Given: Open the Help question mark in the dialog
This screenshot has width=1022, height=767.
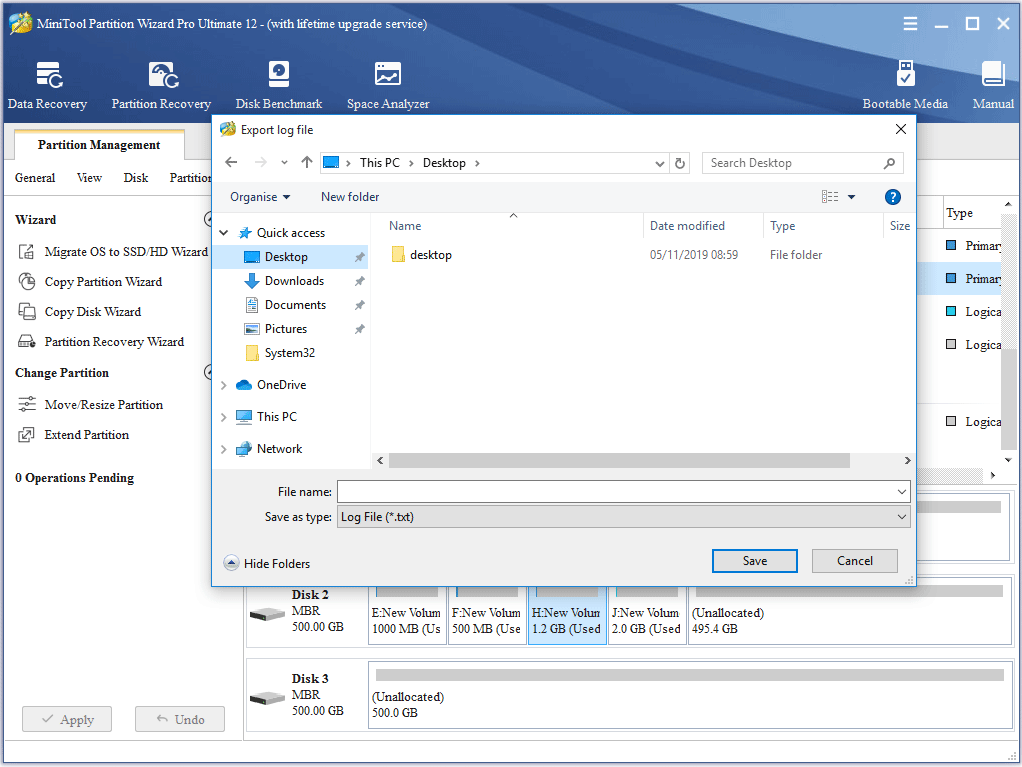Looking at the screenshot, I should click(892, 196).
